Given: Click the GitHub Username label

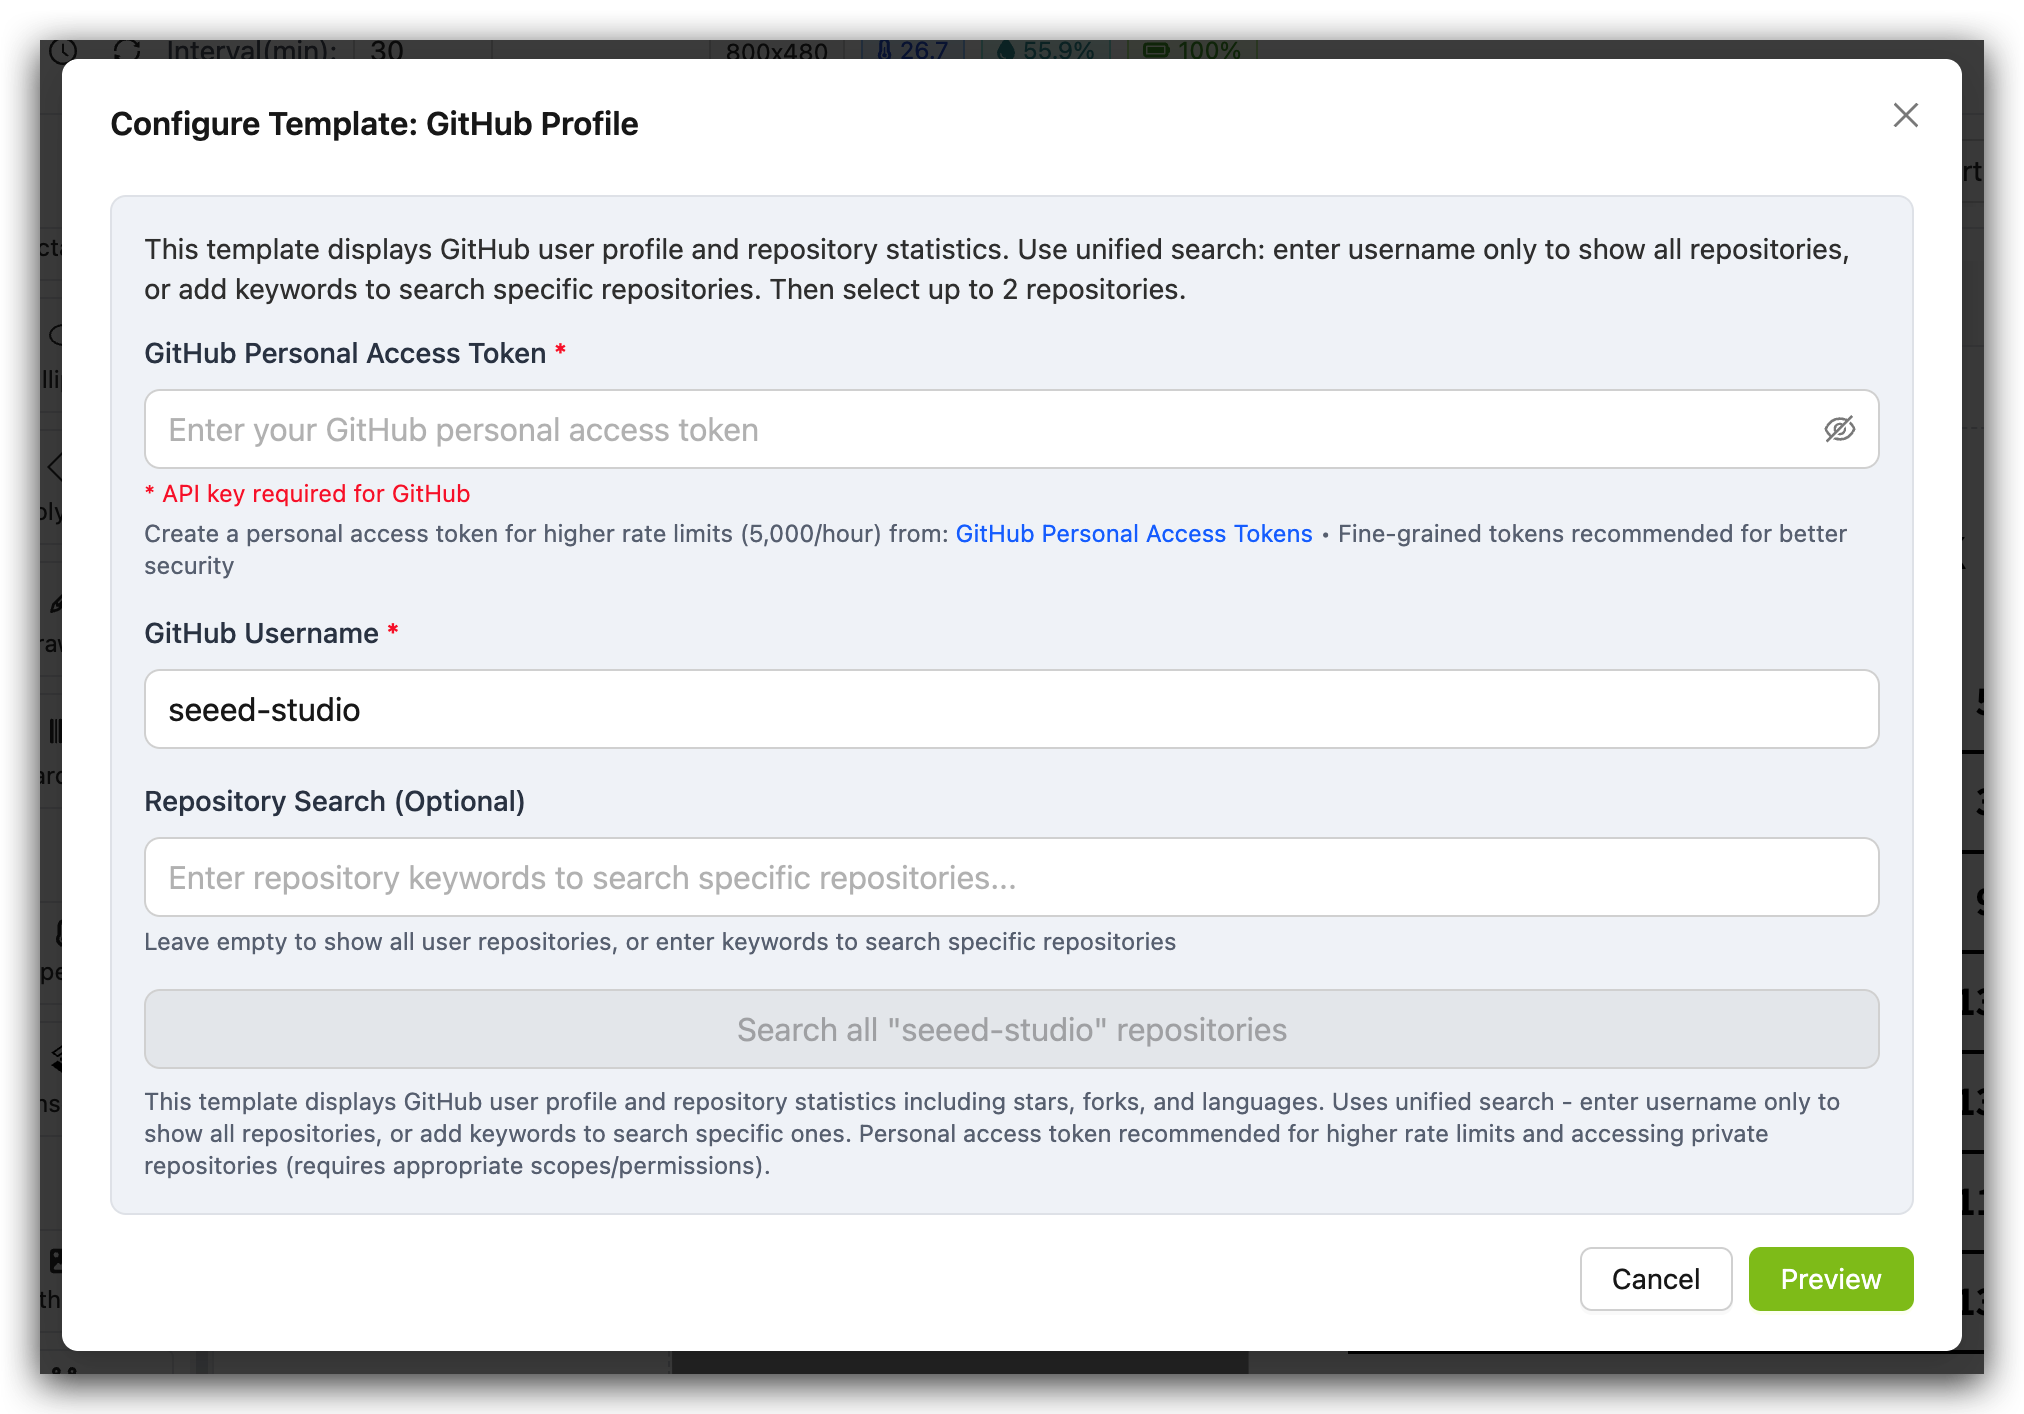Looking at the screenshot, I should point(261,633).
